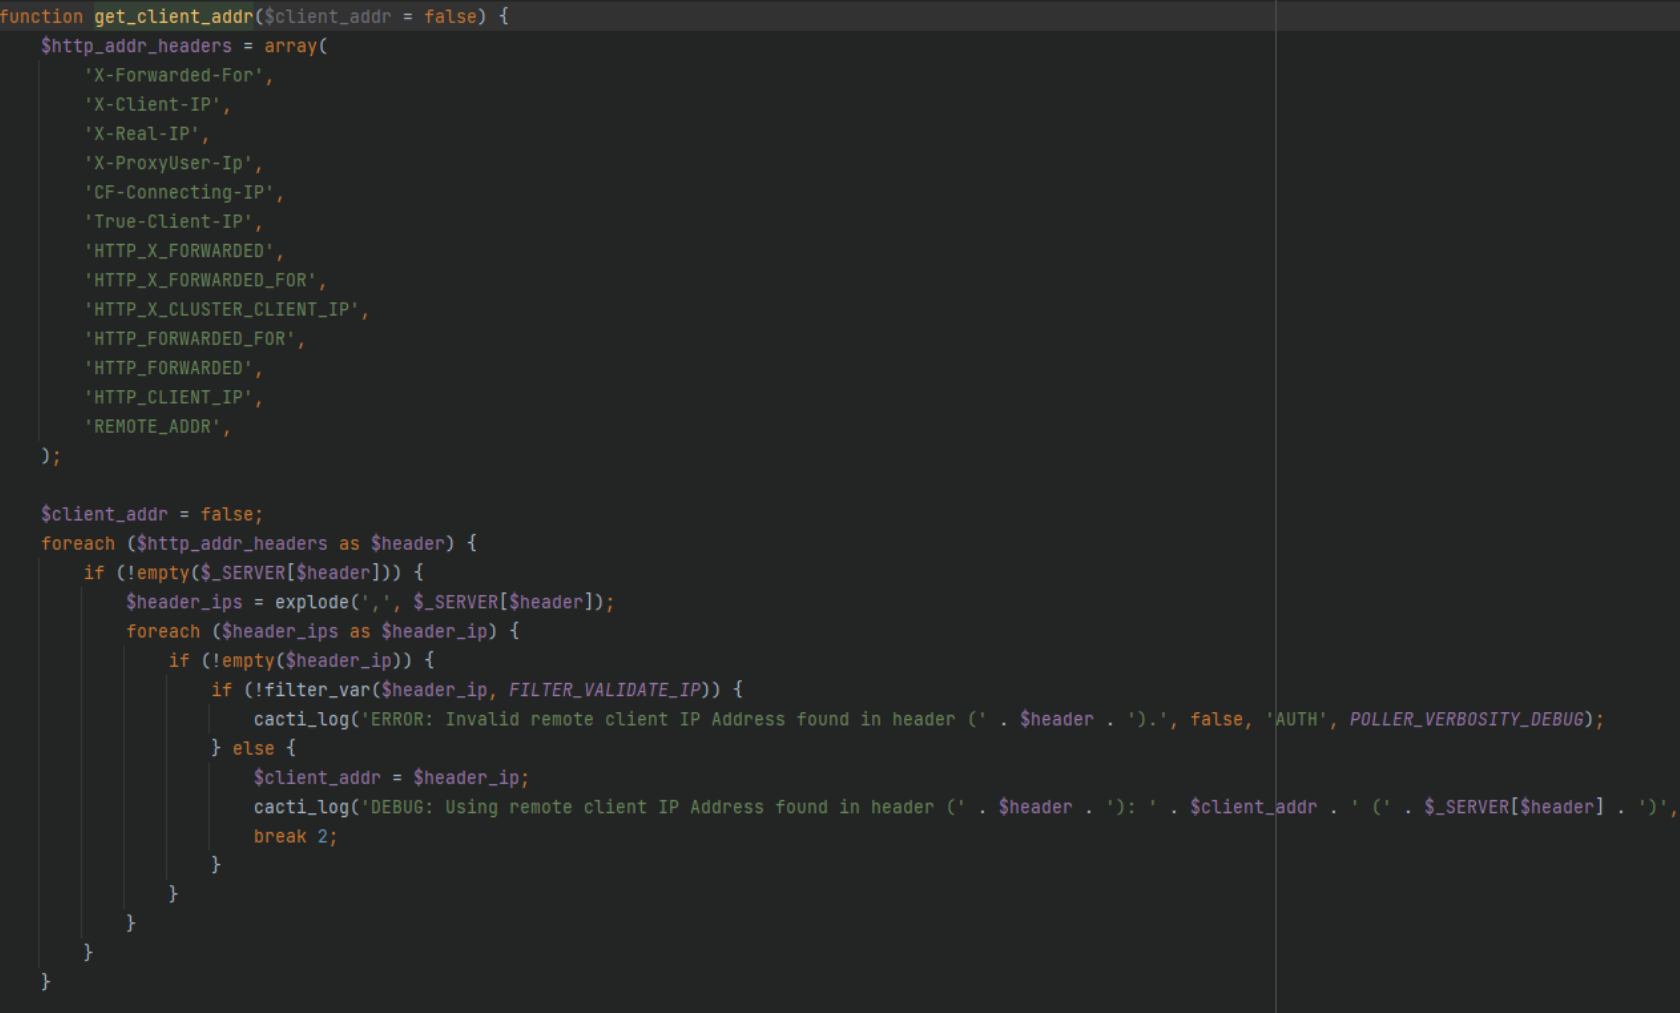Click the function keyword
This screenshot has width=1680, height=1013.
tap(42, 17)
